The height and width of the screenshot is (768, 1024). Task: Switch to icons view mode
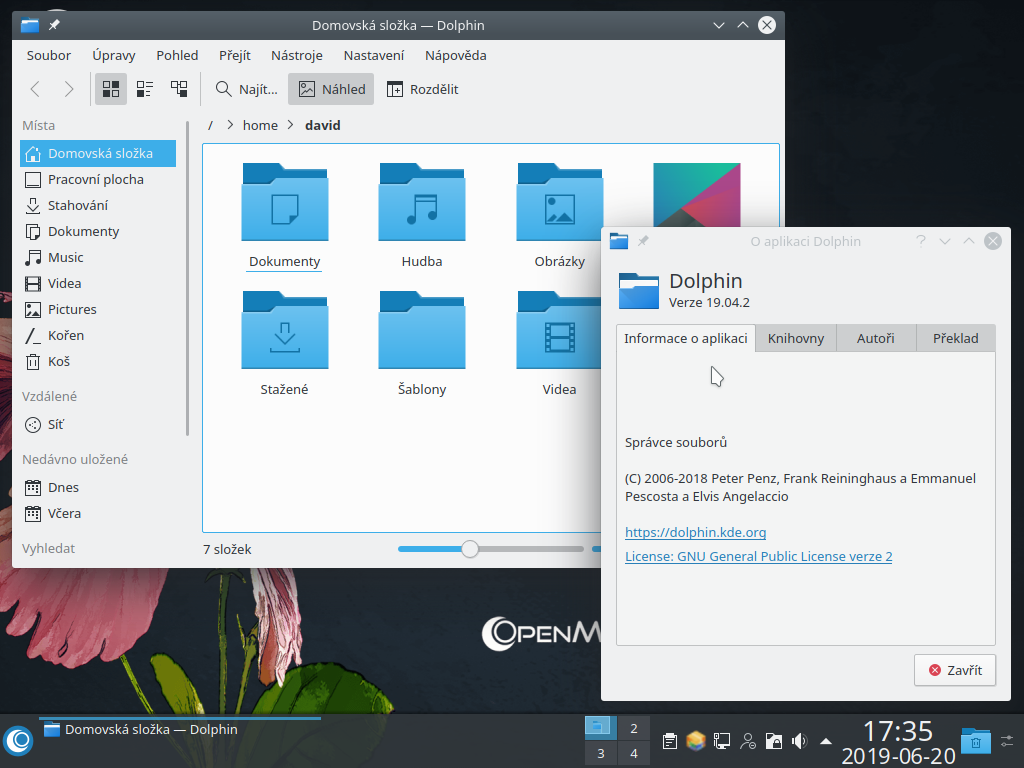click(x=110, y=88)
